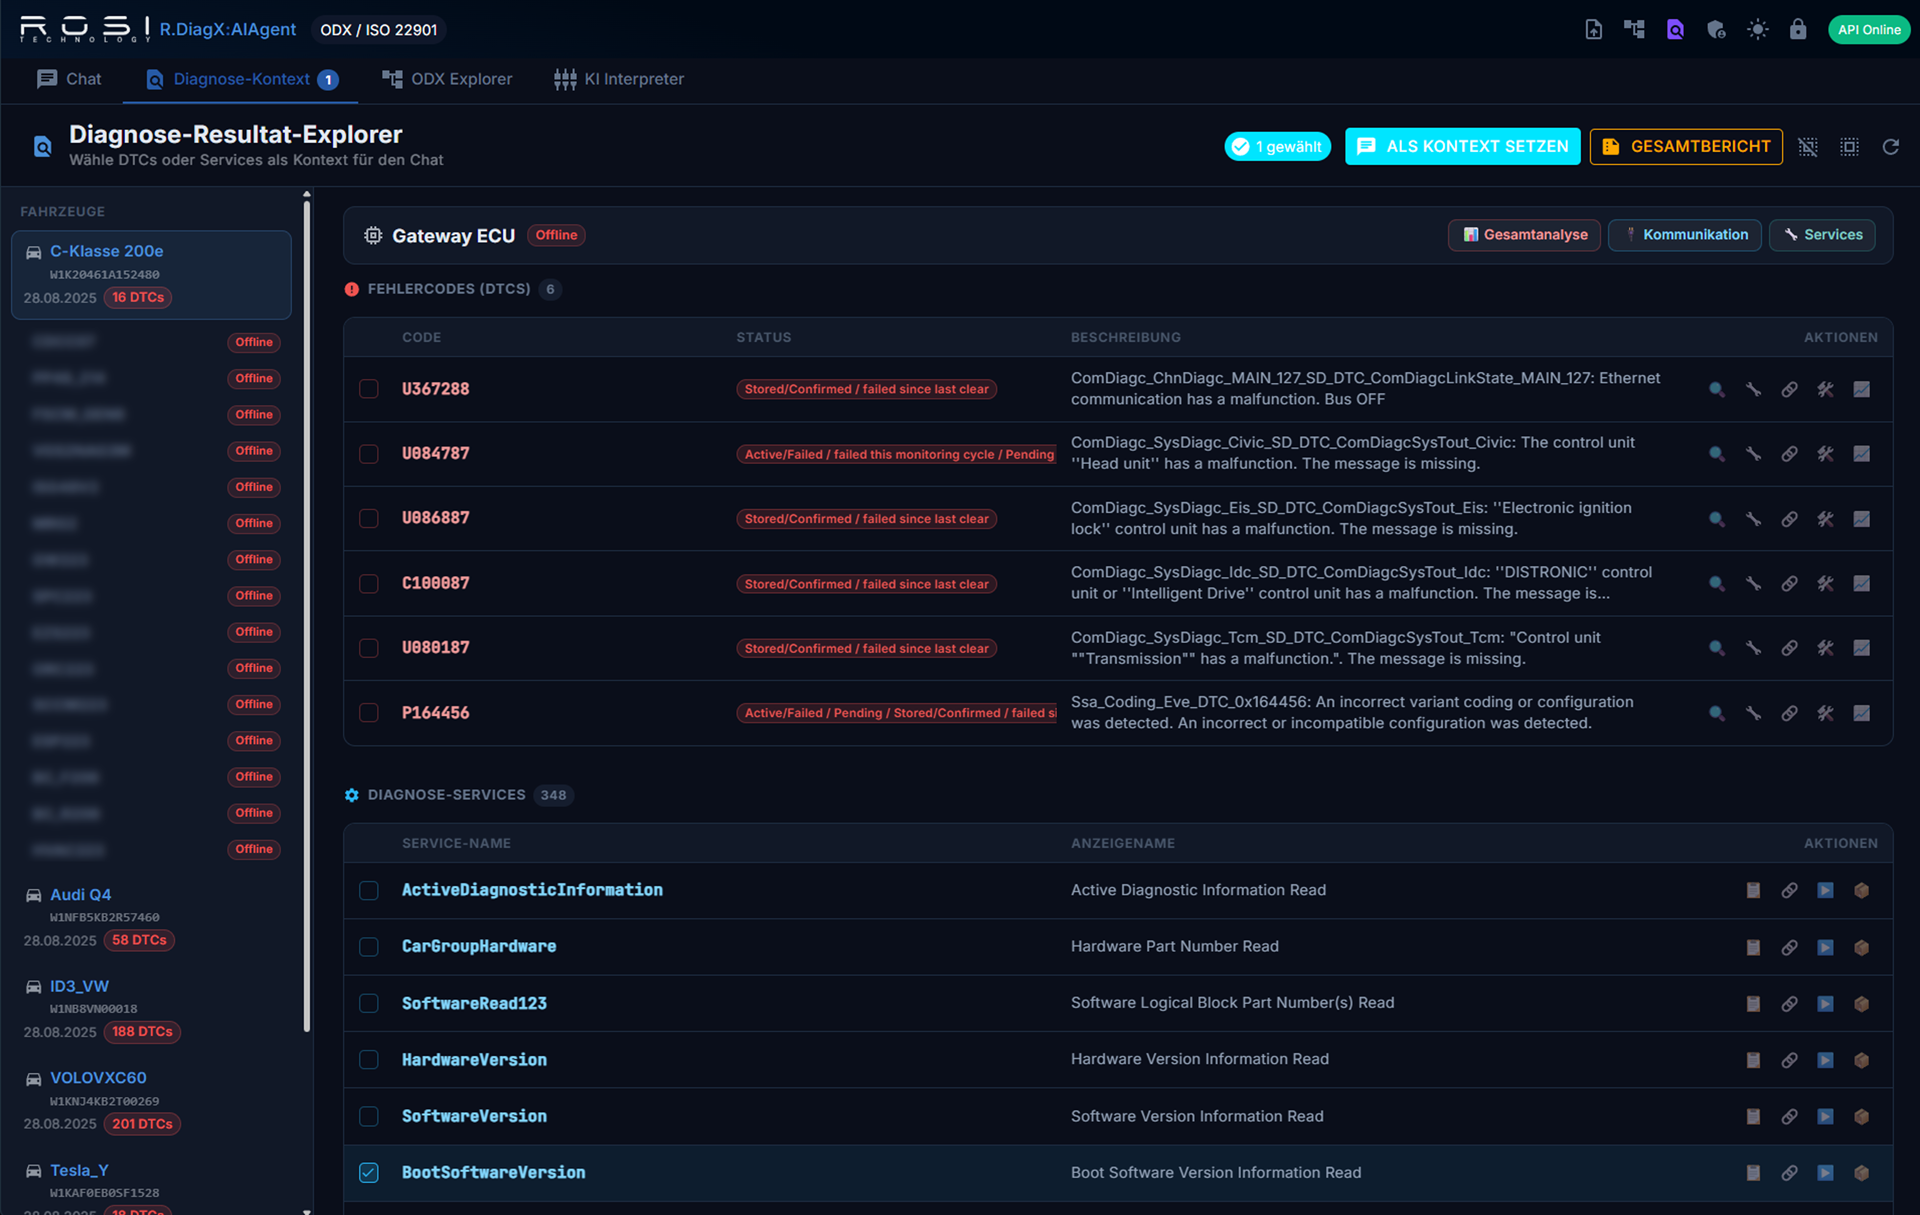Click the '188 DTCs' badge on ID3_VW
The image size is (1920, 1215).
142,1032
